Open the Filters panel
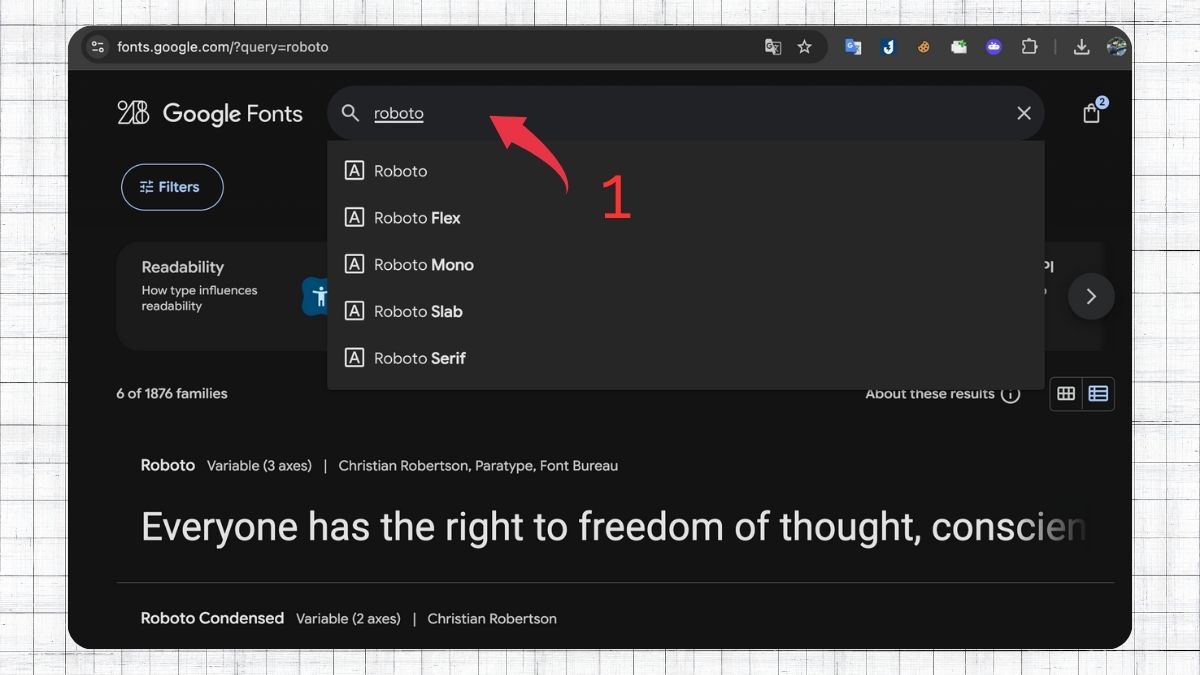This screenshot has height=675, width=1200. [172, 187]
